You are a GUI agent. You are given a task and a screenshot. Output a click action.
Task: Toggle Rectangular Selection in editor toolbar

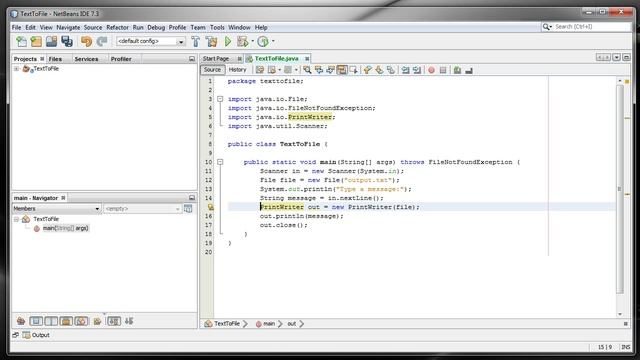click(353, 70)
